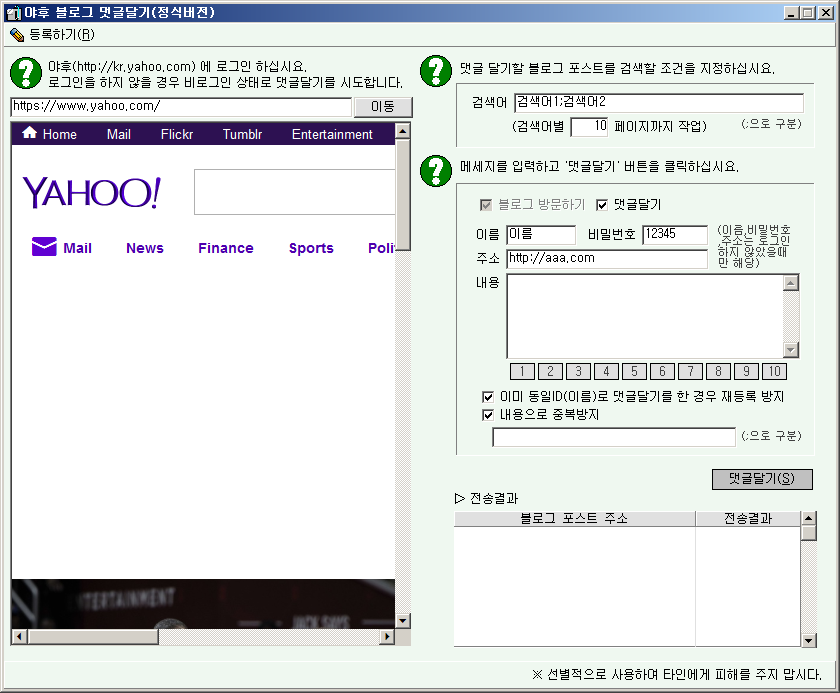
Task: Click the help icon beside search conditions
Action: click(436, 69)
